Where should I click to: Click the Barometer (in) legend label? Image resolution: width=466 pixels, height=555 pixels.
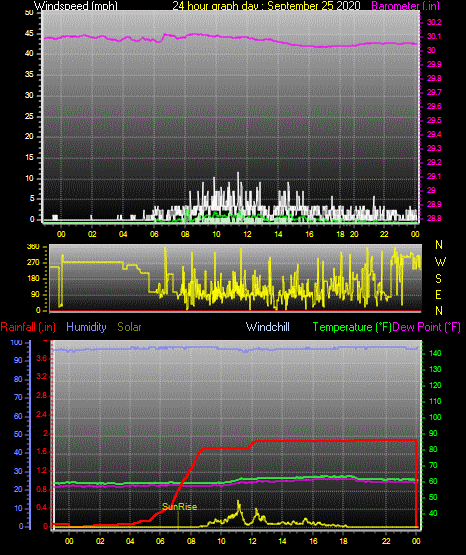406,5
